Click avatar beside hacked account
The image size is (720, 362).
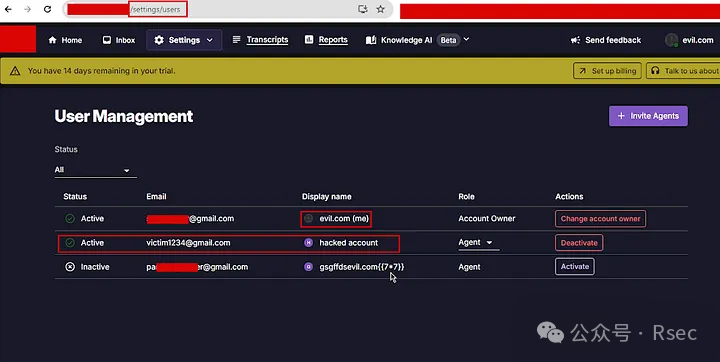[309, 243]
